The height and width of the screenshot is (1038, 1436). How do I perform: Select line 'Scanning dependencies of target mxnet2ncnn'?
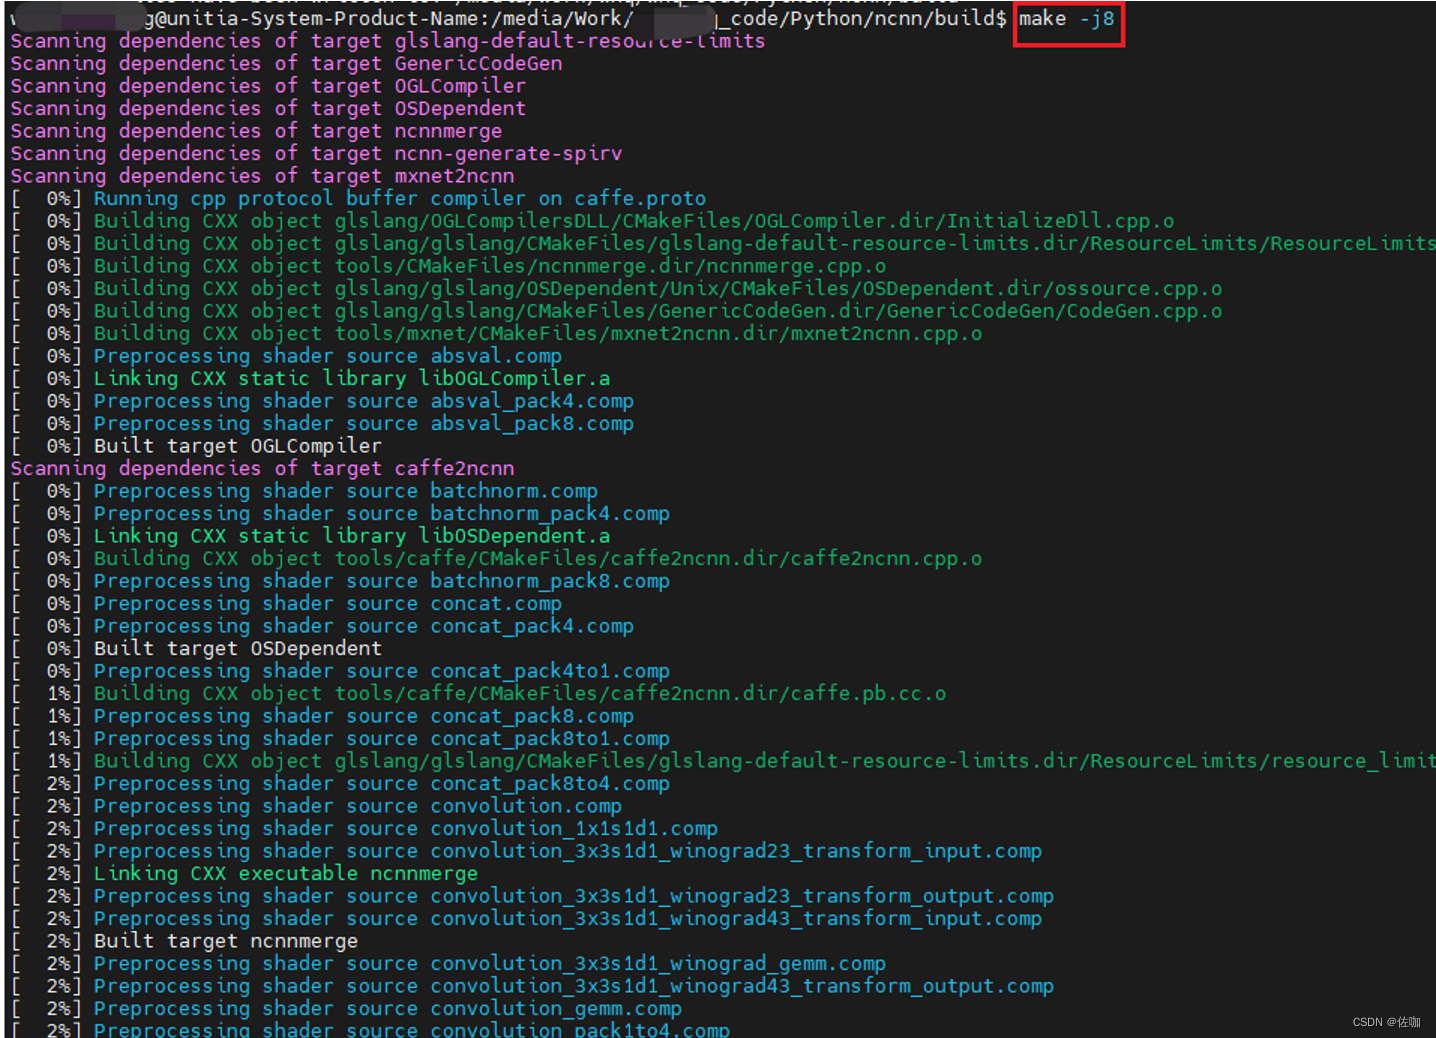tap(262, 176)
